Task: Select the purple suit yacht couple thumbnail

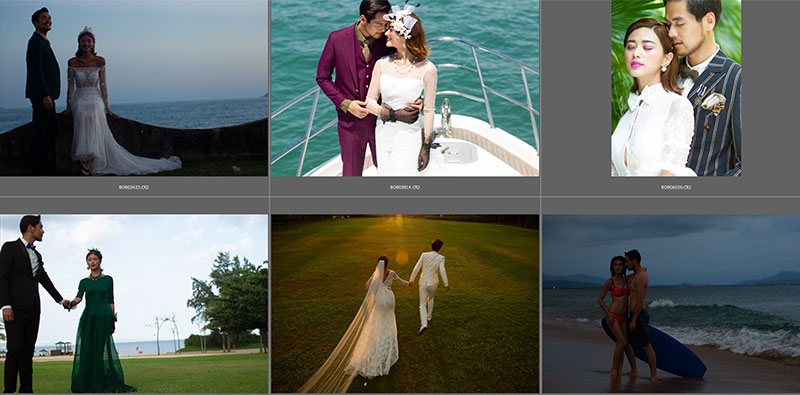Action: [405, 88]
